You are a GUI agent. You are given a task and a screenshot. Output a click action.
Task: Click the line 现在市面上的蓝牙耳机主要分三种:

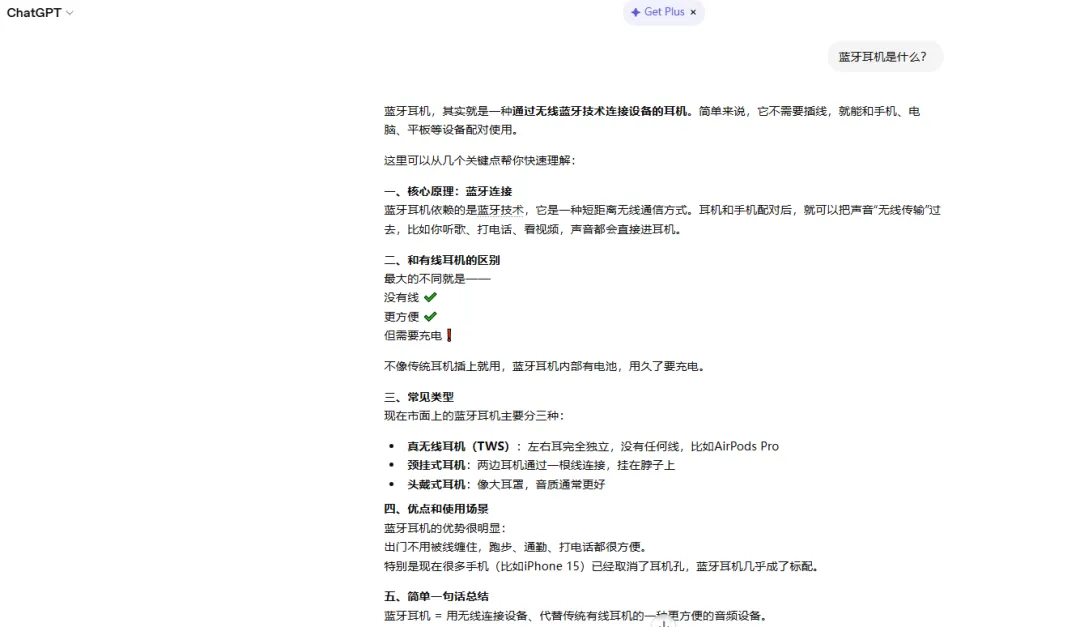474,416
